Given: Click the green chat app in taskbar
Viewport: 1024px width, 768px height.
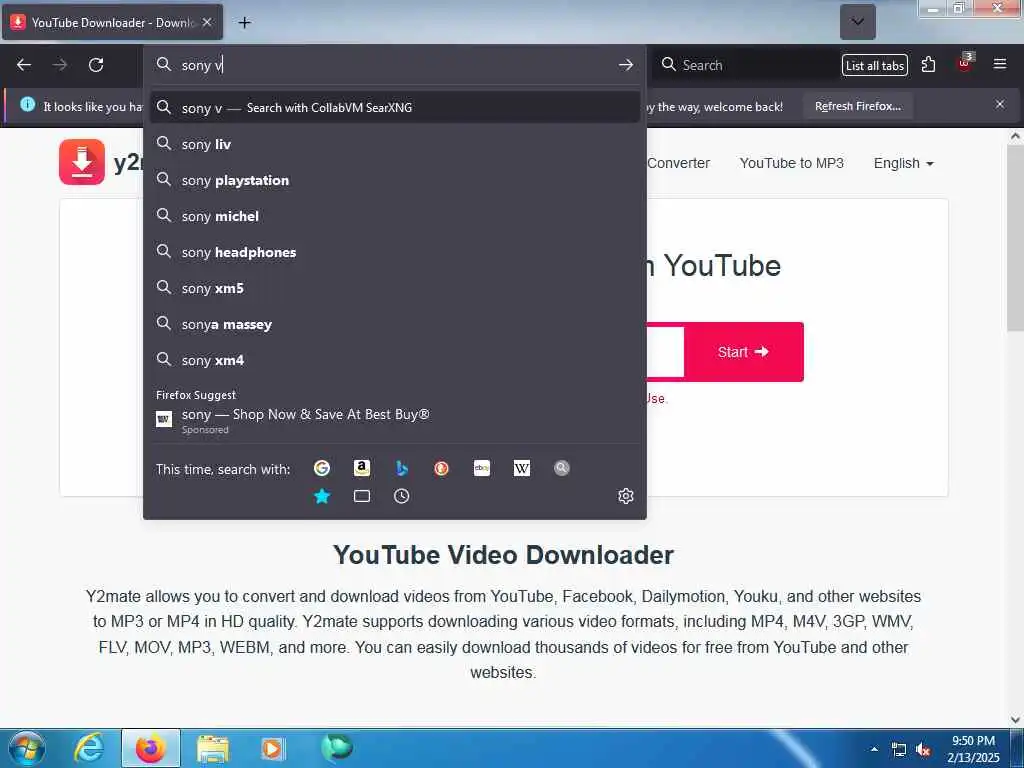Looking at the screenshot, I should tap(337, 747).
